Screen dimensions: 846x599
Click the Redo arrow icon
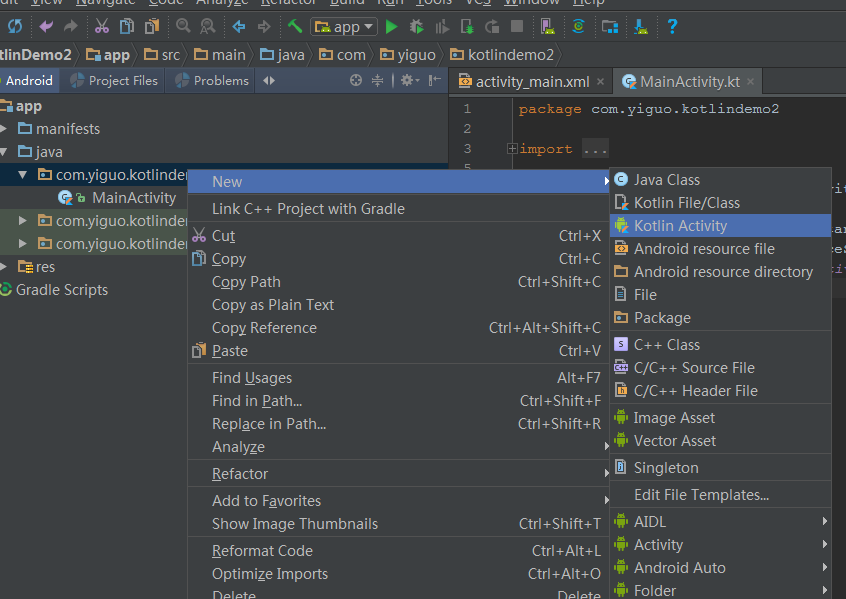tap(70, 26)
